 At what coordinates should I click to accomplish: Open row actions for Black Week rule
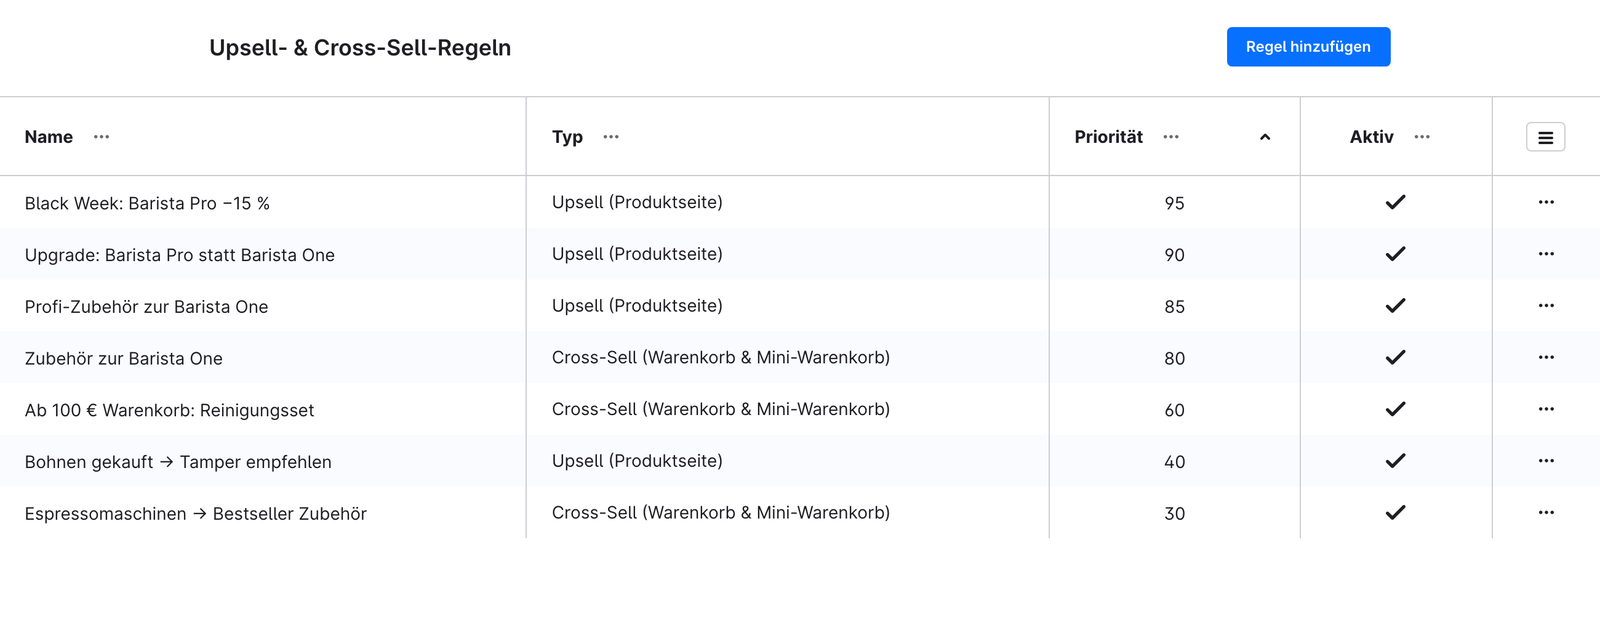tap(1546, 202)
